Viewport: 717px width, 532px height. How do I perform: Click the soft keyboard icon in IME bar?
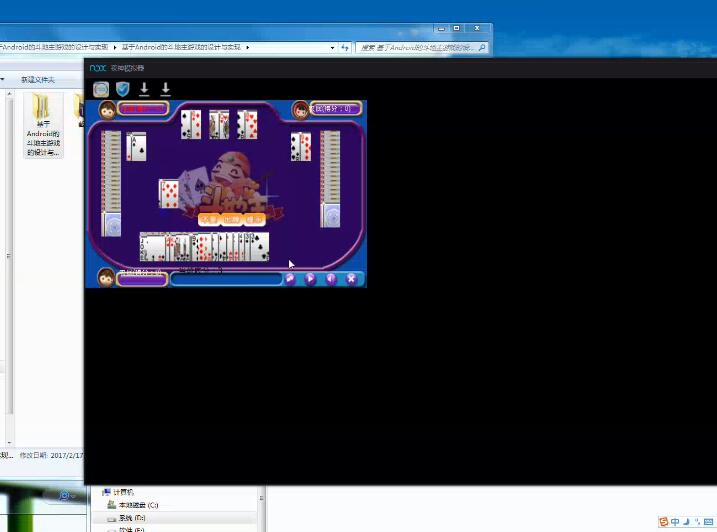click(x=709, y=521)
